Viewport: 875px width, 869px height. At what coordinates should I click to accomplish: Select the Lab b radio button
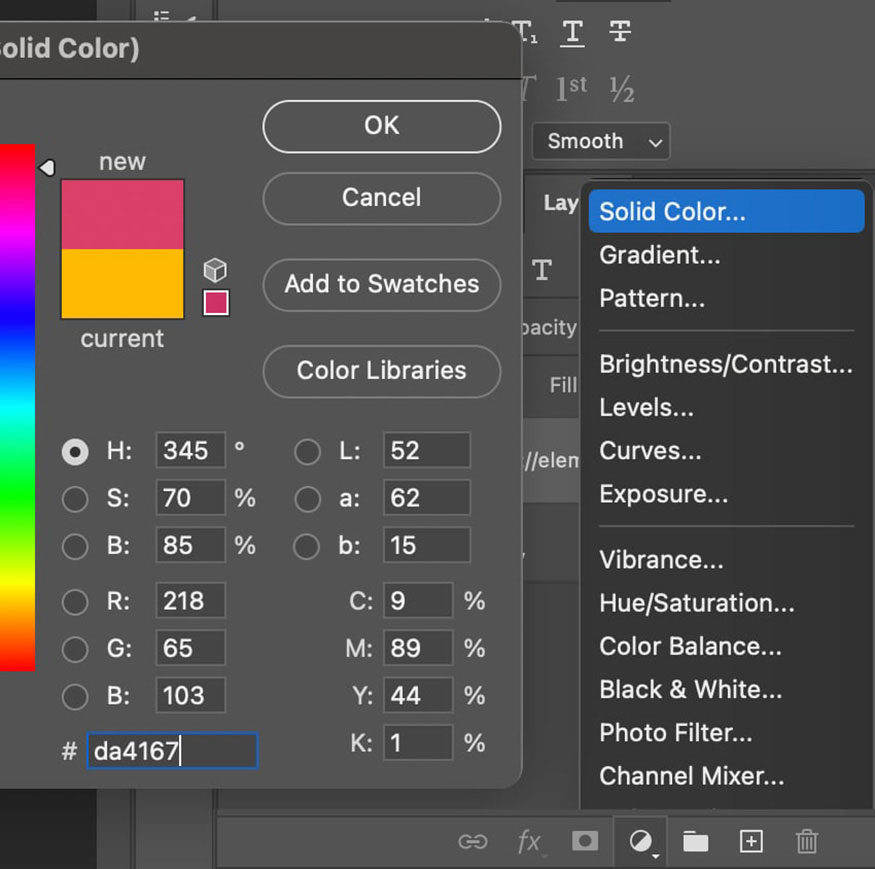coord(307,546)
